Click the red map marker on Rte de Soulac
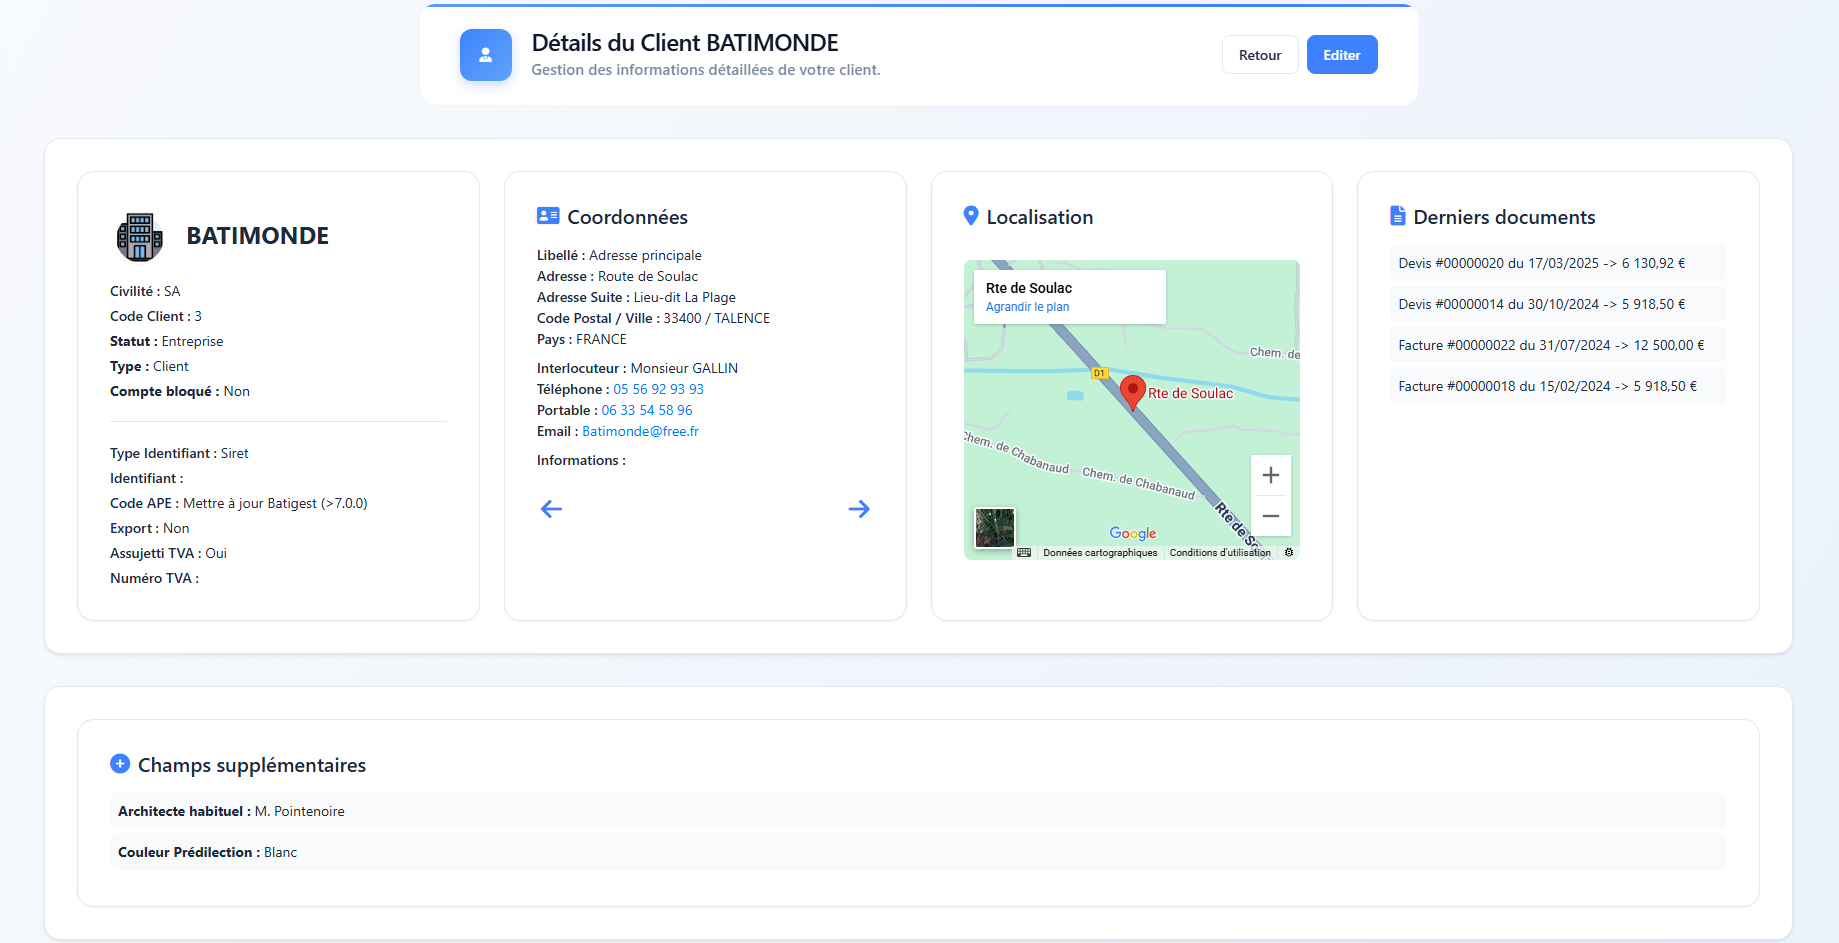Screen dimensions: 1839x943 (1132, 390)
